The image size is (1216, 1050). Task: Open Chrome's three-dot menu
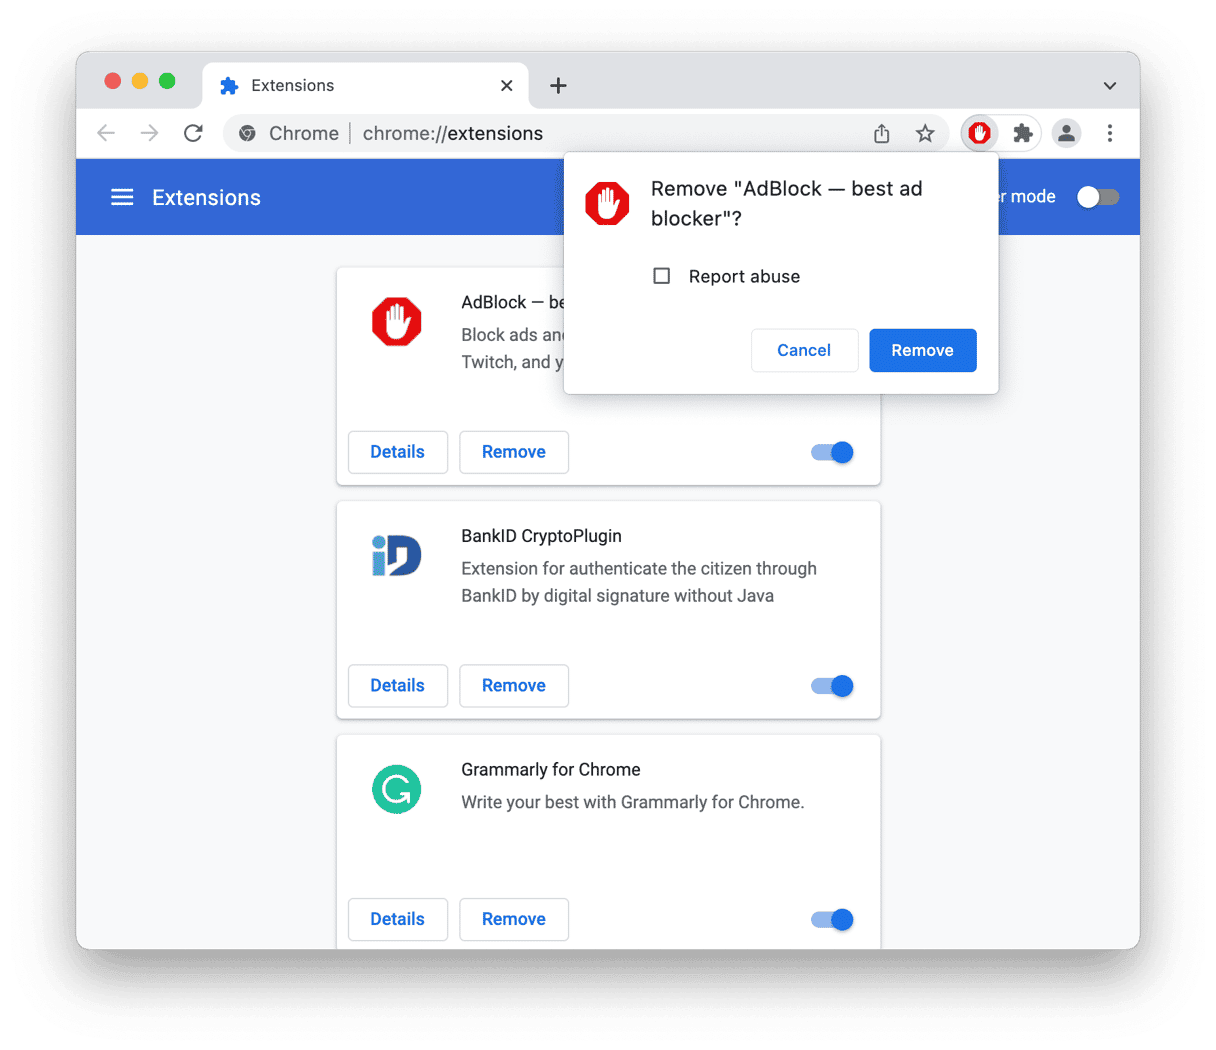[1110, 133]
